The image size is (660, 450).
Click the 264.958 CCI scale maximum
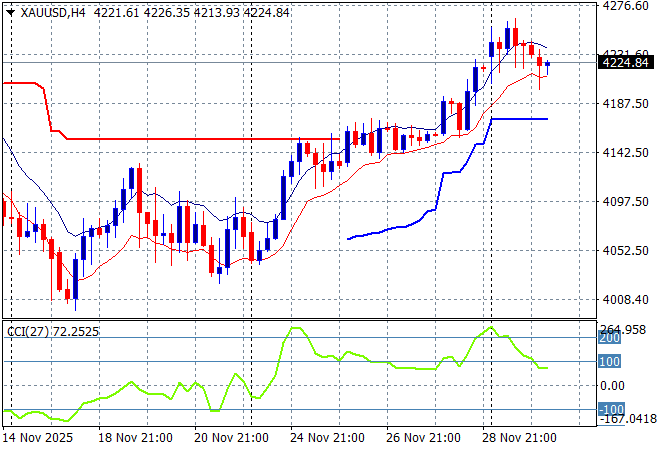click(622, 330)
